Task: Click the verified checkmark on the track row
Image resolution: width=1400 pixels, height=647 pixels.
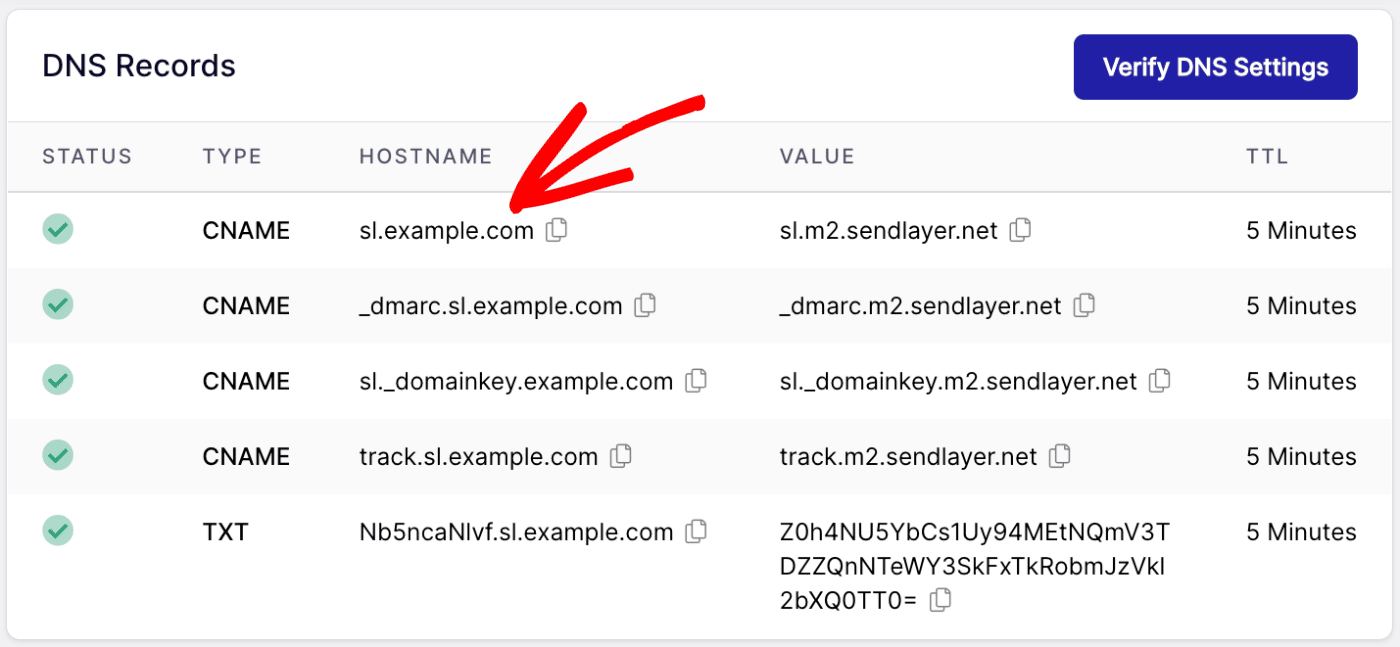Action: pos(57,456)
